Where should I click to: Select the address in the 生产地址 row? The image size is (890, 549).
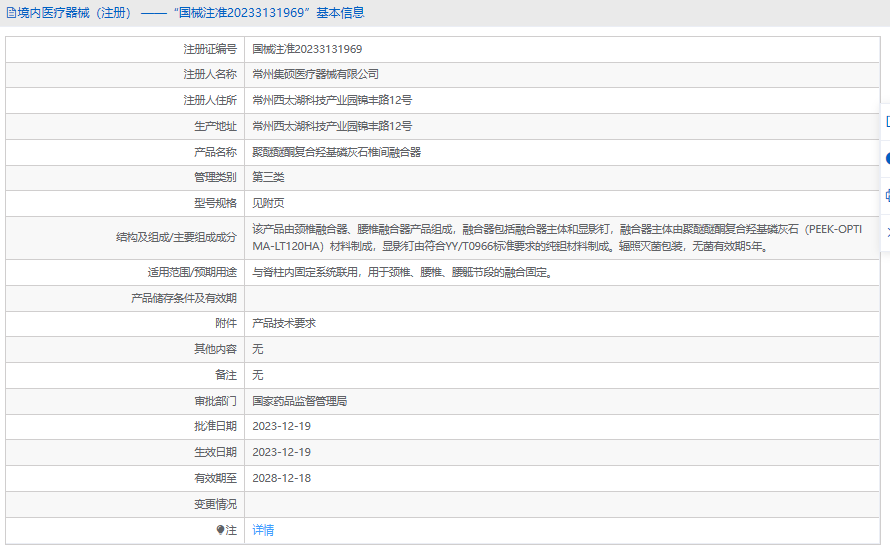pos(332,126)
